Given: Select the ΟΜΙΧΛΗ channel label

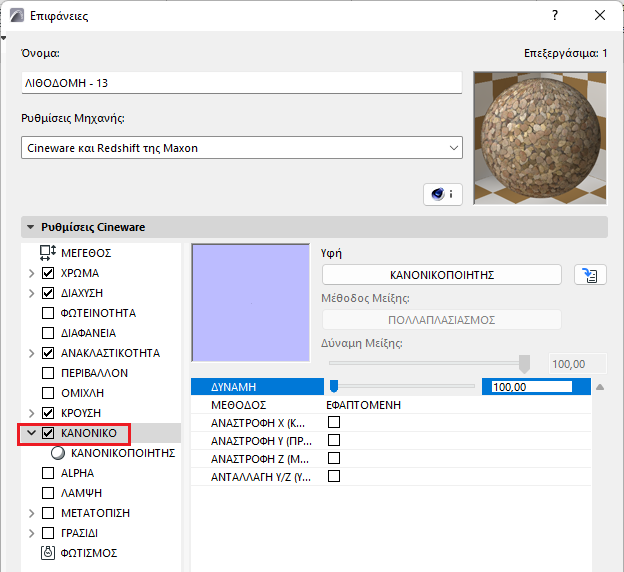Looking at the screenshot, I should pyautogui.click(x=82, y=393).
